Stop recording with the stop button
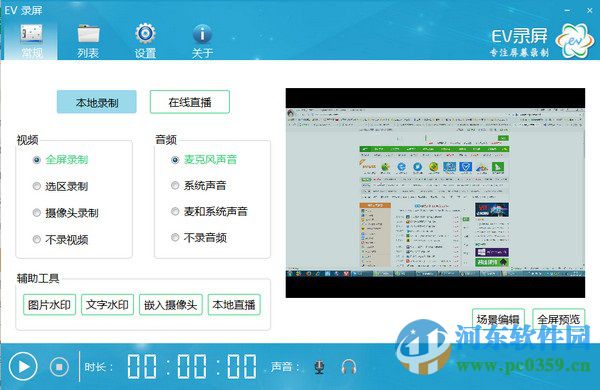 pos(59,367)
